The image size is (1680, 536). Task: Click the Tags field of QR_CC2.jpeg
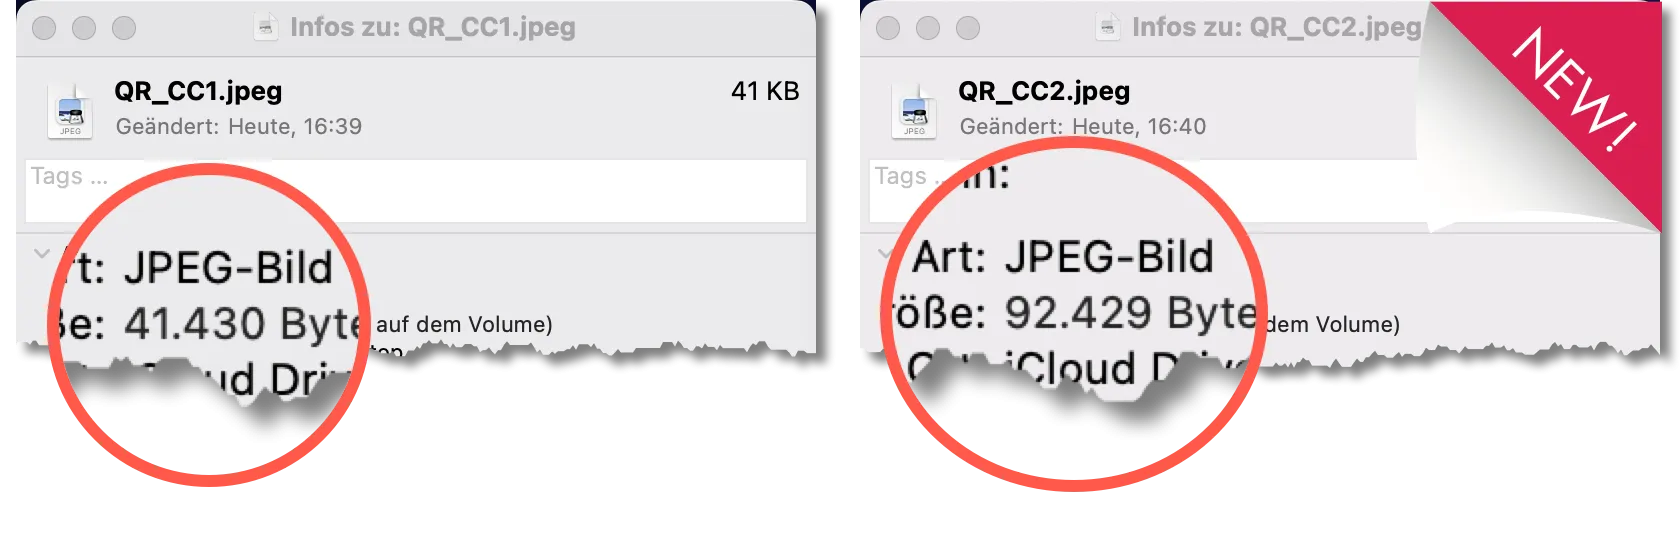coord(1140,190)
